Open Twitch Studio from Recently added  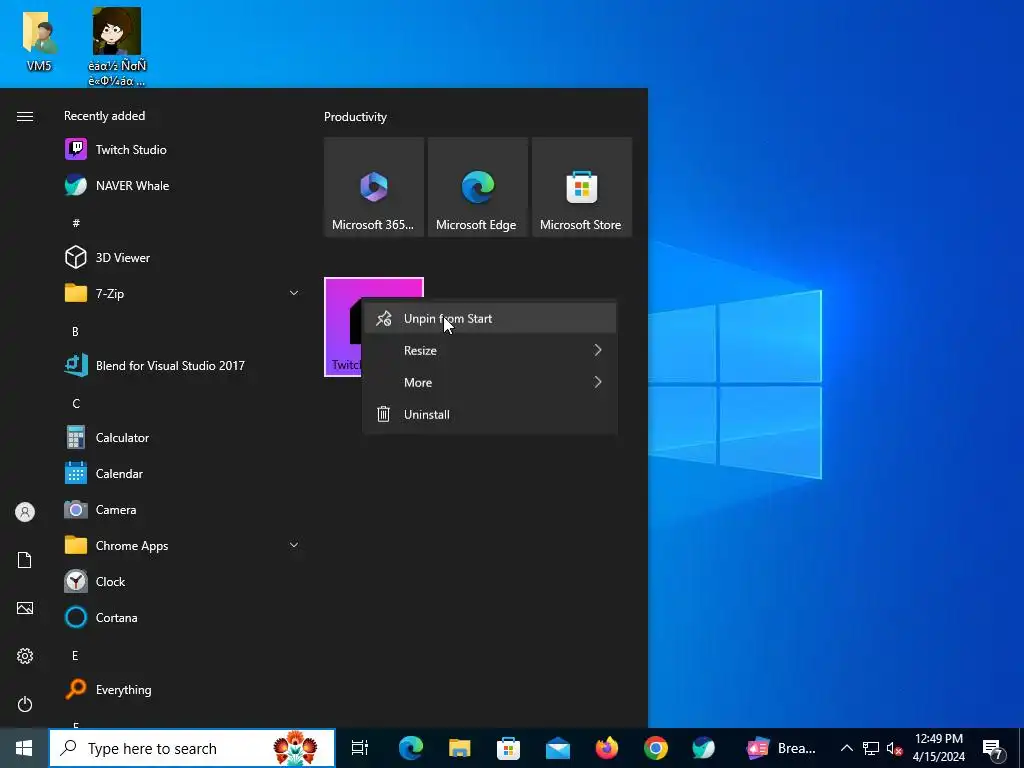click(x=182, y=150)
